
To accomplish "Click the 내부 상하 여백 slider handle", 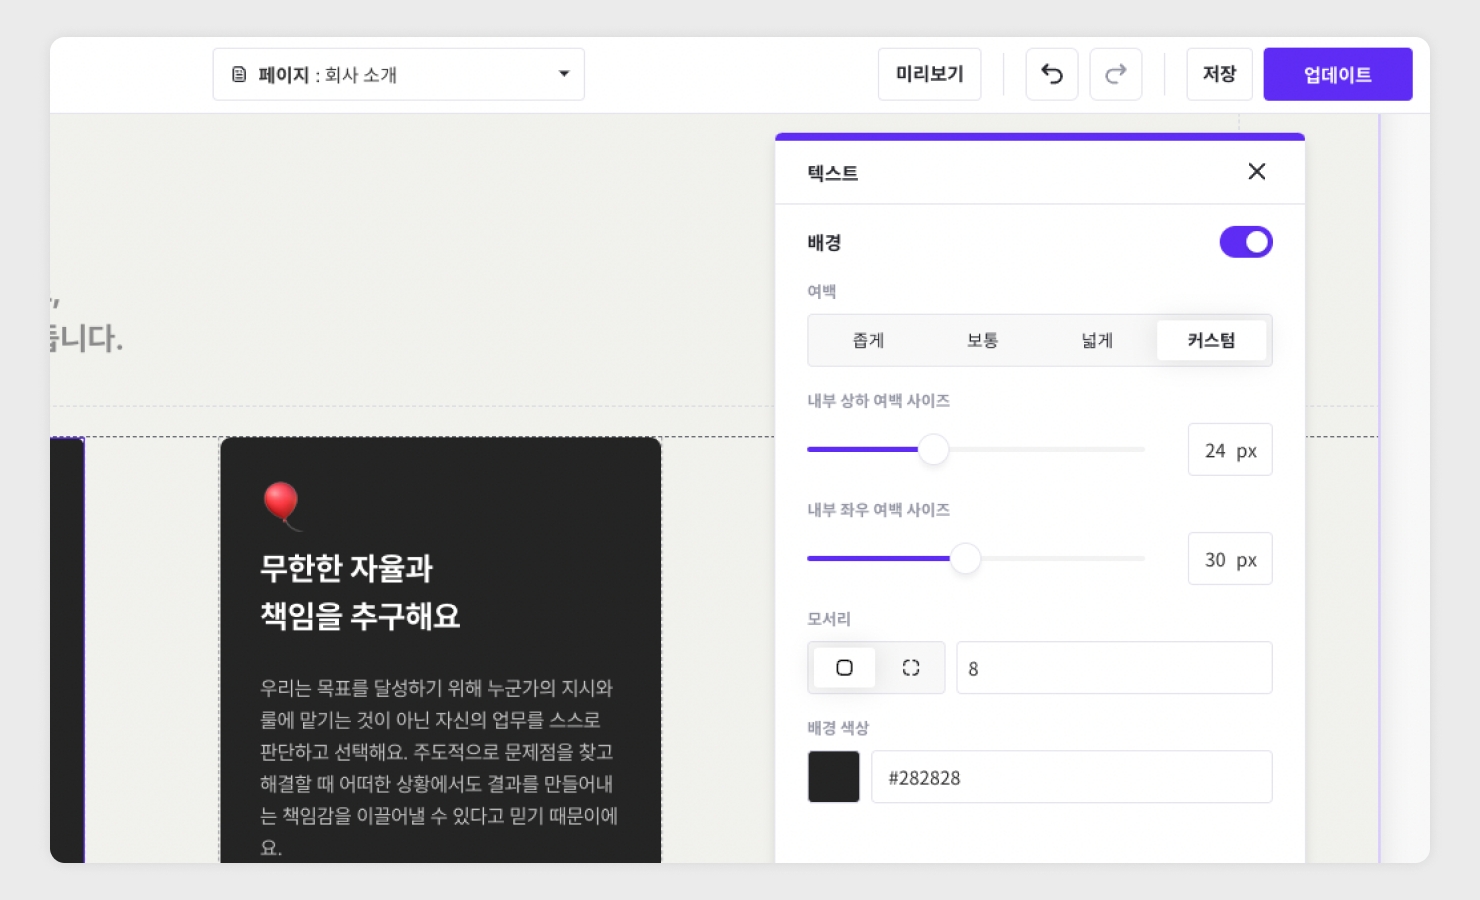I will tap(933, 450).
